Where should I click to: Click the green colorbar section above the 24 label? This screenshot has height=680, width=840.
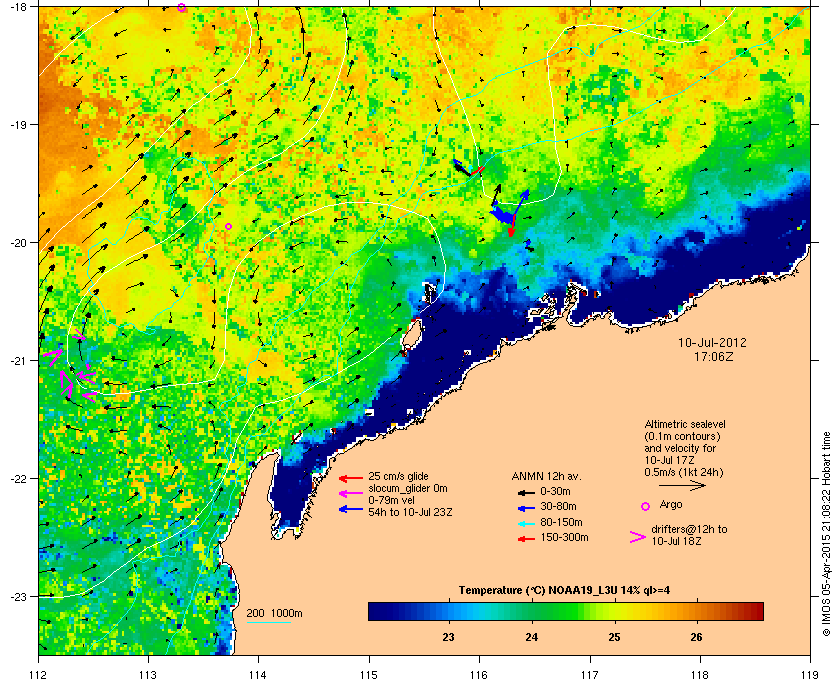click(x=531, y=611)
